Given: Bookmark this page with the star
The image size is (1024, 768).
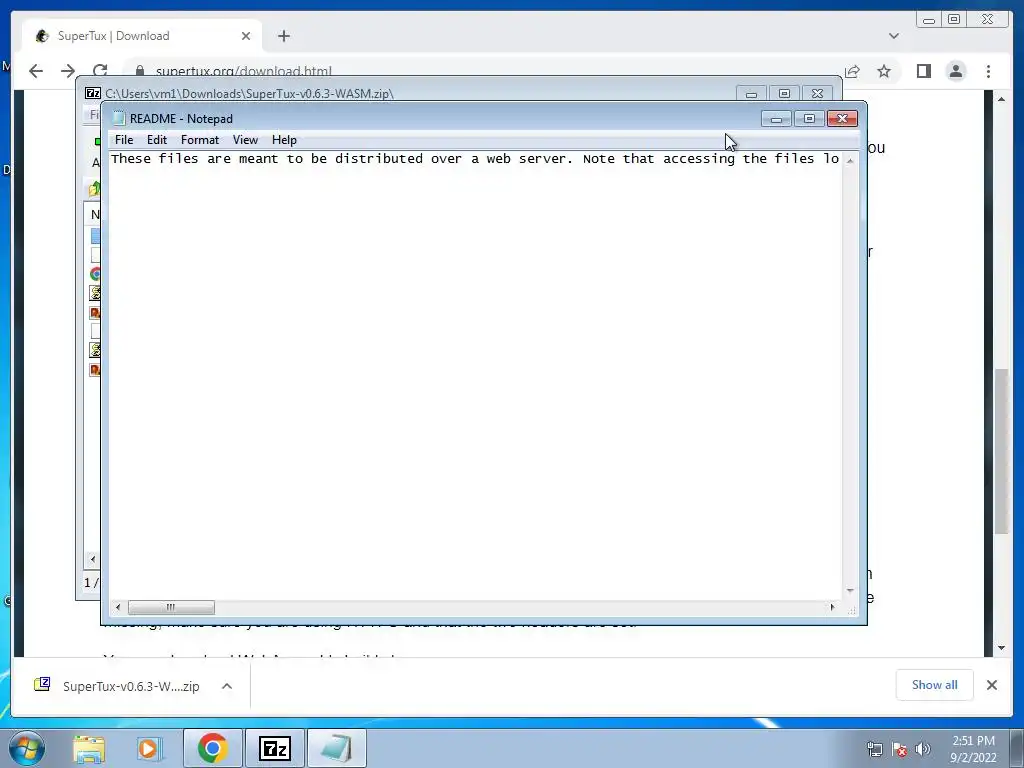Looking at the screenshot, I should coord(884,71).
